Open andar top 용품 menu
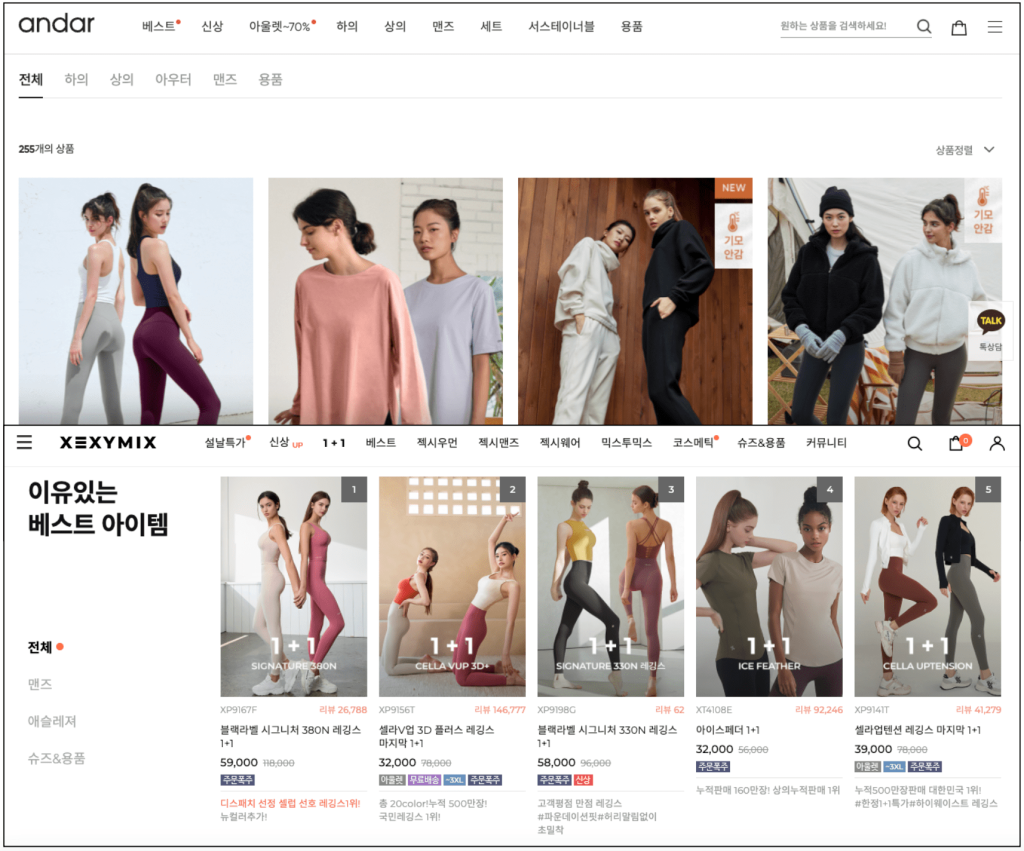Image resolution: width=1024 pixels, height=851 pixels. coord(632,26)
